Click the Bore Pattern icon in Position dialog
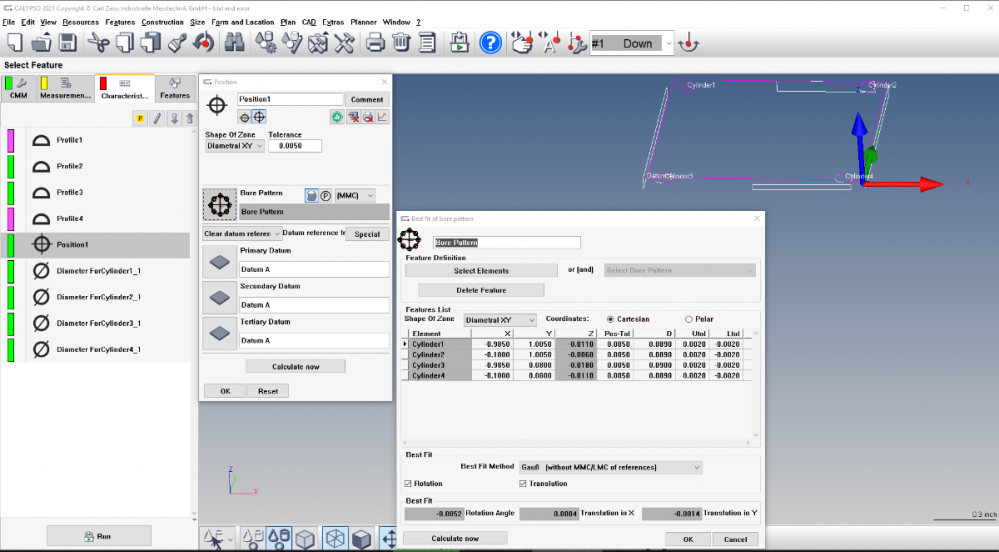The height and width of the screenshot is (552, 999). coord(219,204)
